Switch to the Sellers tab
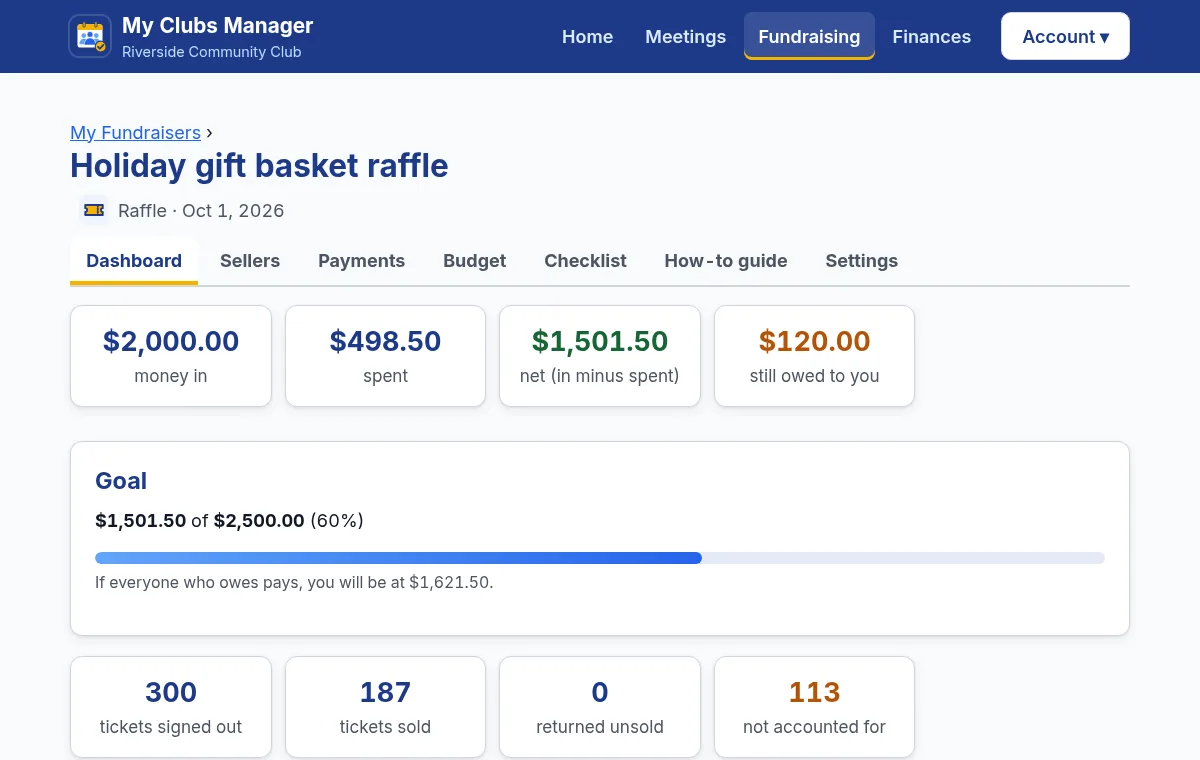 250,261
